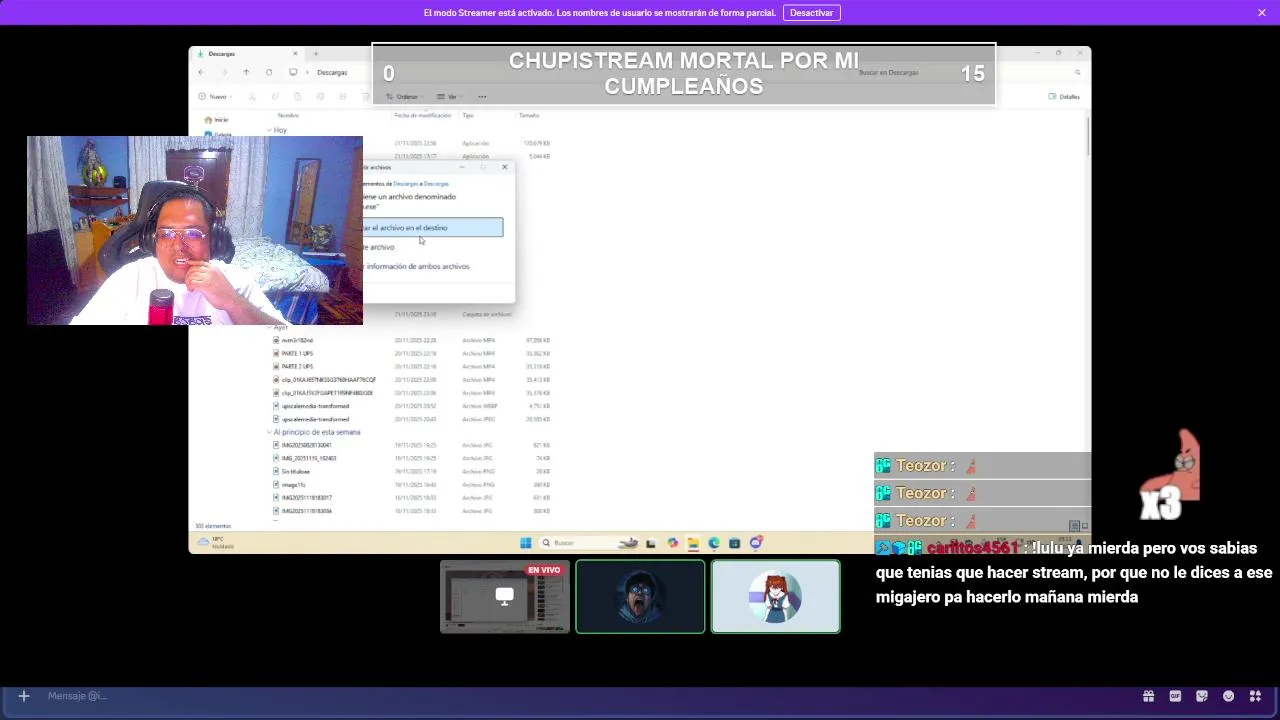Choose compare information of both files option
The width and height of the screenshot is (1280, 720).
tap(417, 266)
